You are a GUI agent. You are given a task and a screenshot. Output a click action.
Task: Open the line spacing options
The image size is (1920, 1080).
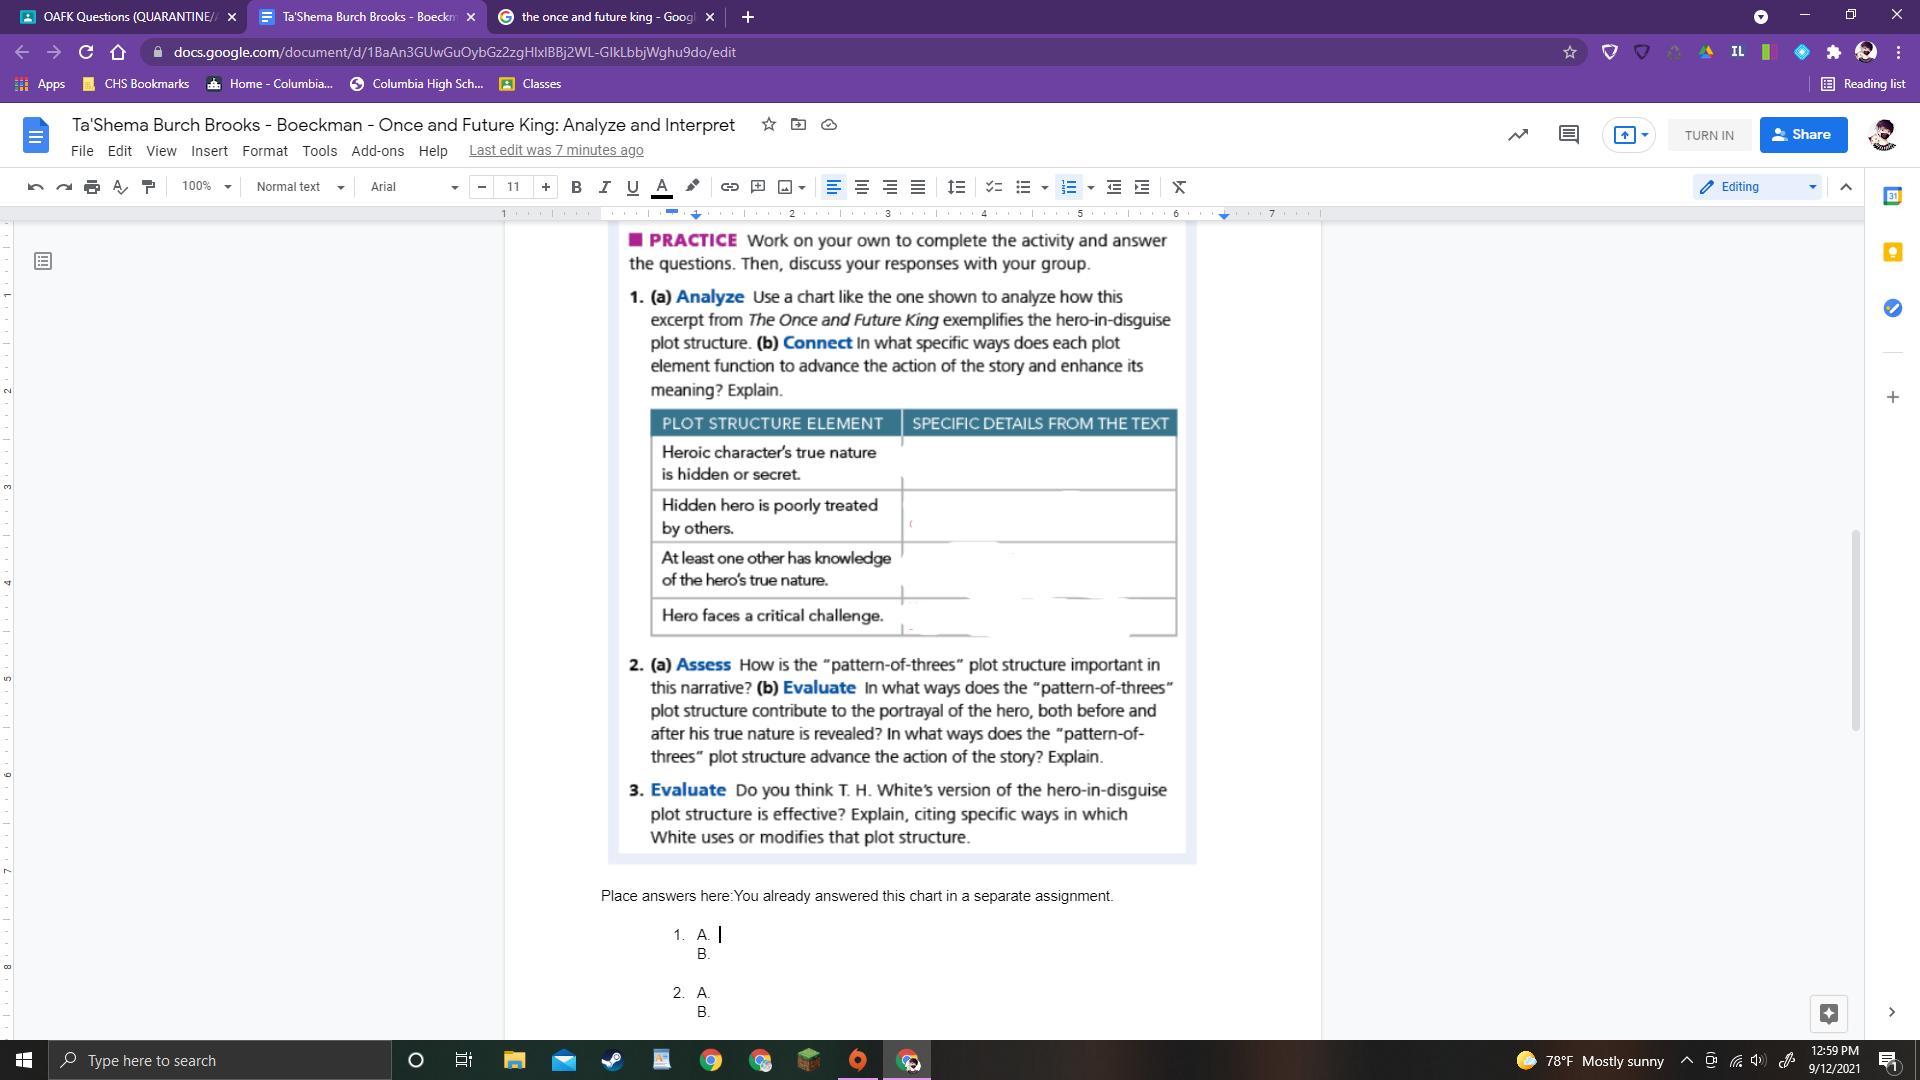956,187
